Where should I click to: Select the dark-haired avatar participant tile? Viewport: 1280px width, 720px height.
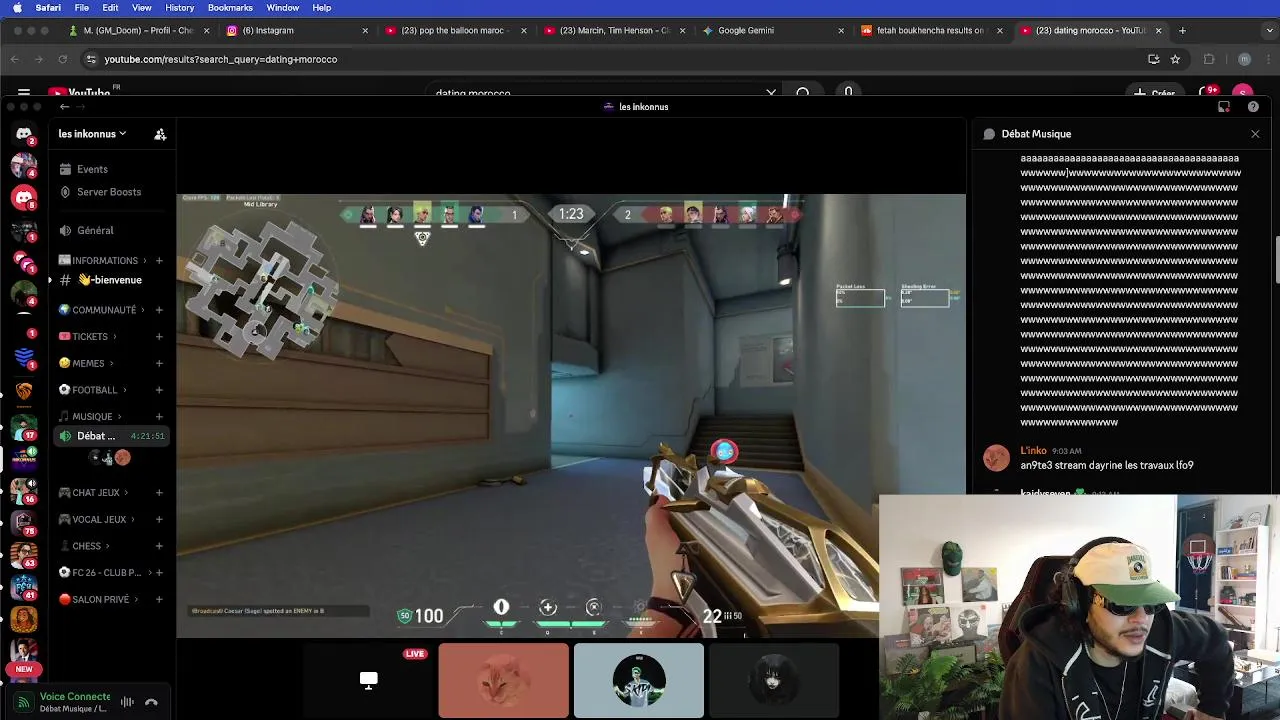(x=774, y=680)
